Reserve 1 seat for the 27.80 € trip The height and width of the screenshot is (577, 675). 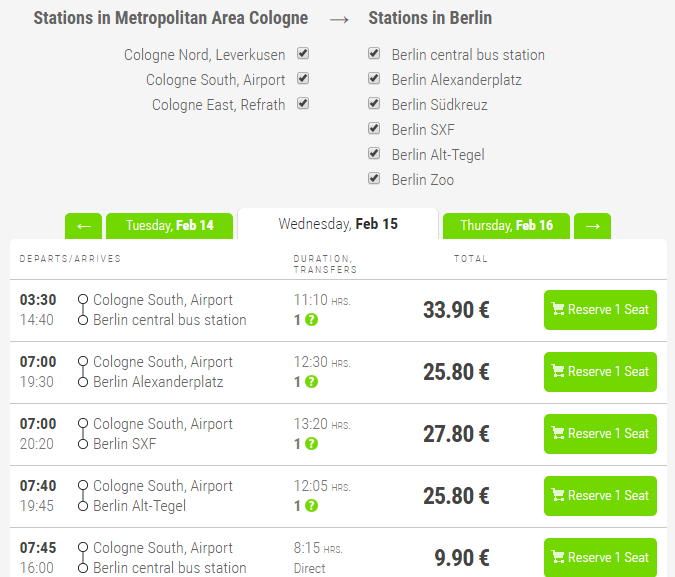pos(600,434)
